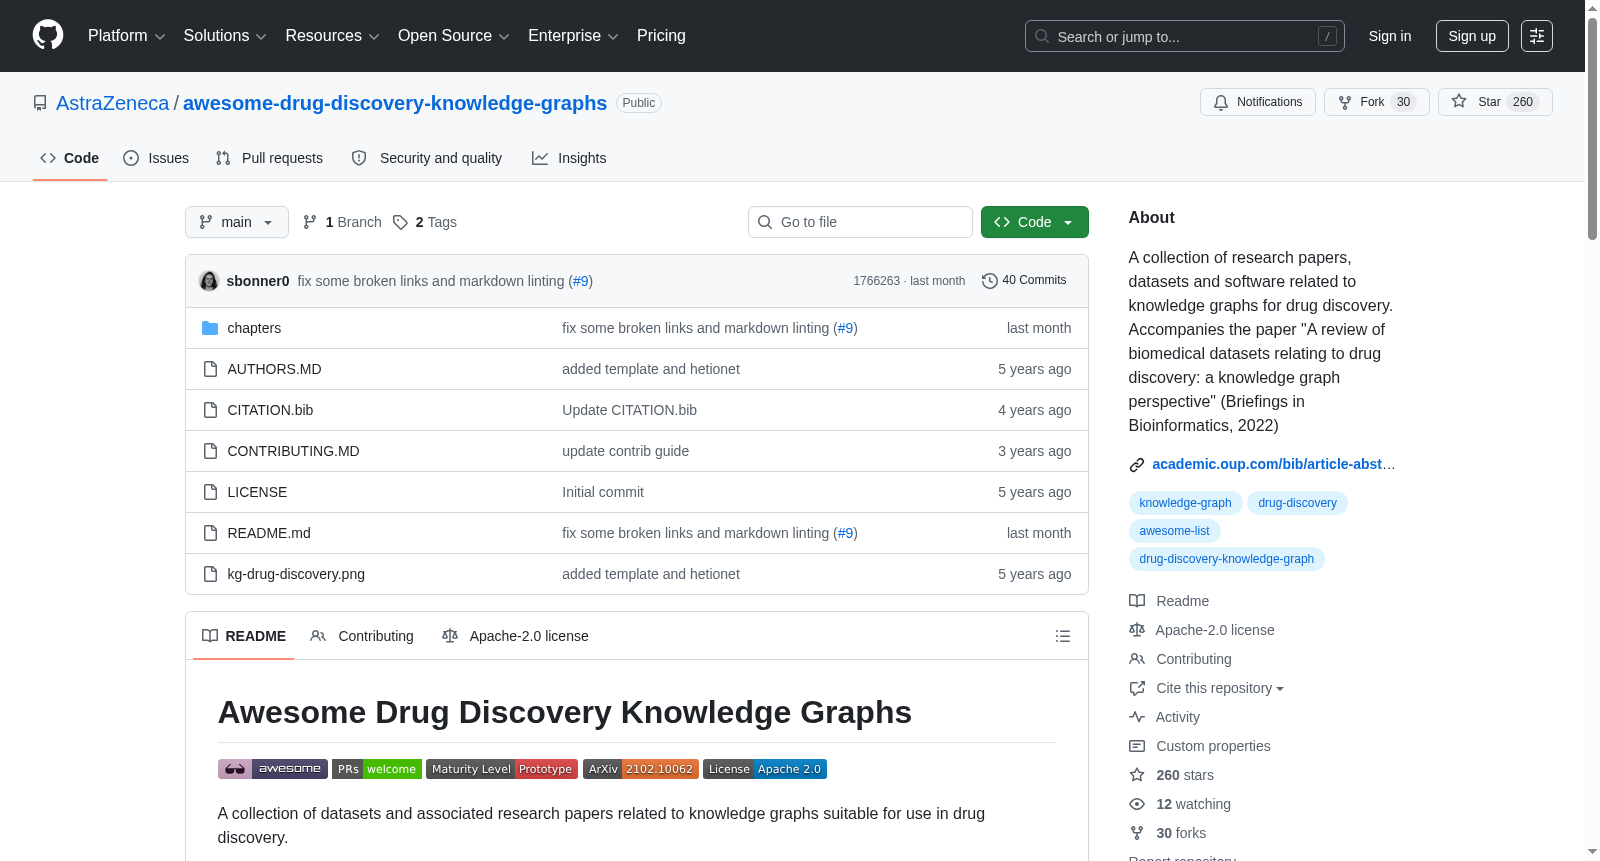Expand the Platform menu

pos(126,36)
